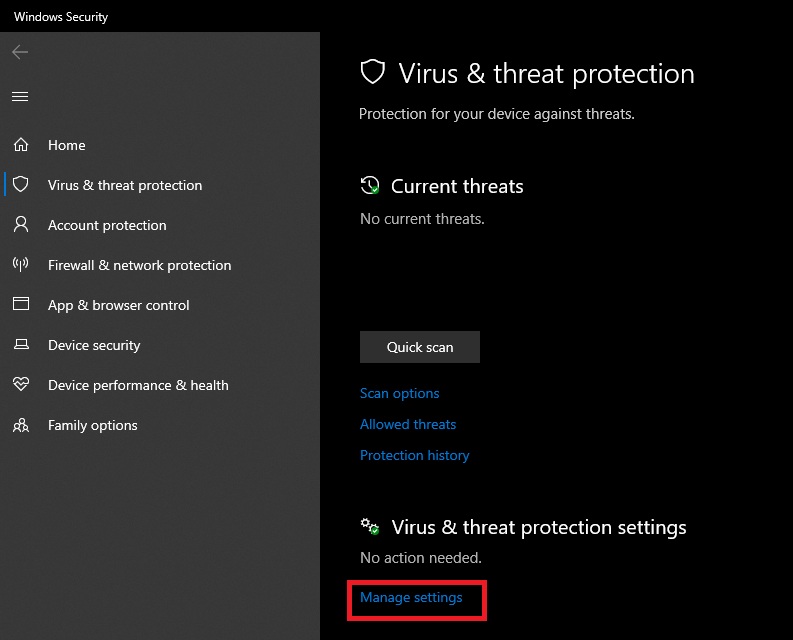
Task: Click Manage settings link
Action: tap(411, 597)
